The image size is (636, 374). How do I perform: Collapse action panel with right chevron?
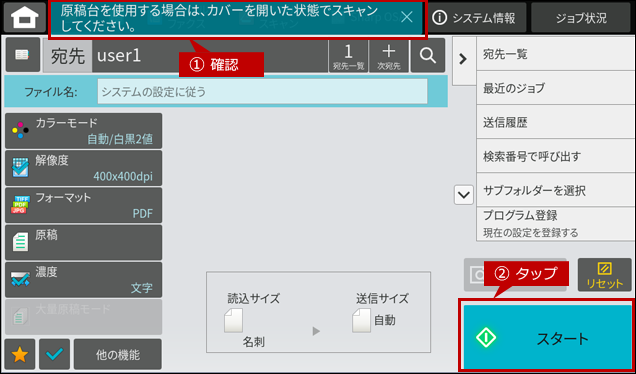464,60
